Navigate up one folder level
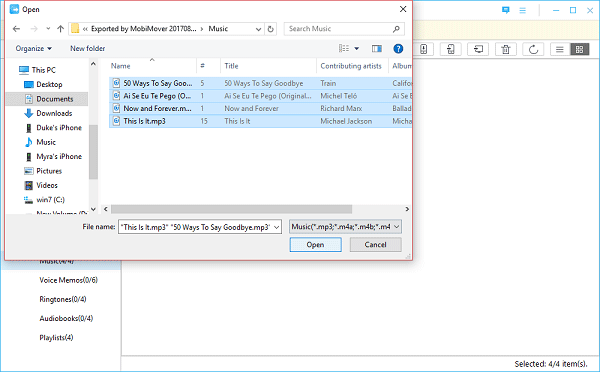 click(60, 29)
